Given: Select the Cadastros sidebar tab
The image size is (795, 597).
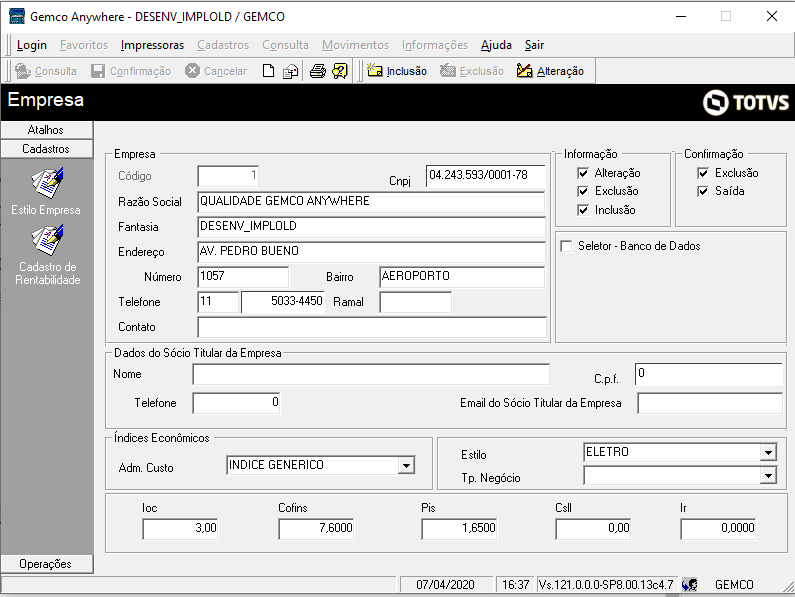Looking at the screenshot, I should coord(47,149).
